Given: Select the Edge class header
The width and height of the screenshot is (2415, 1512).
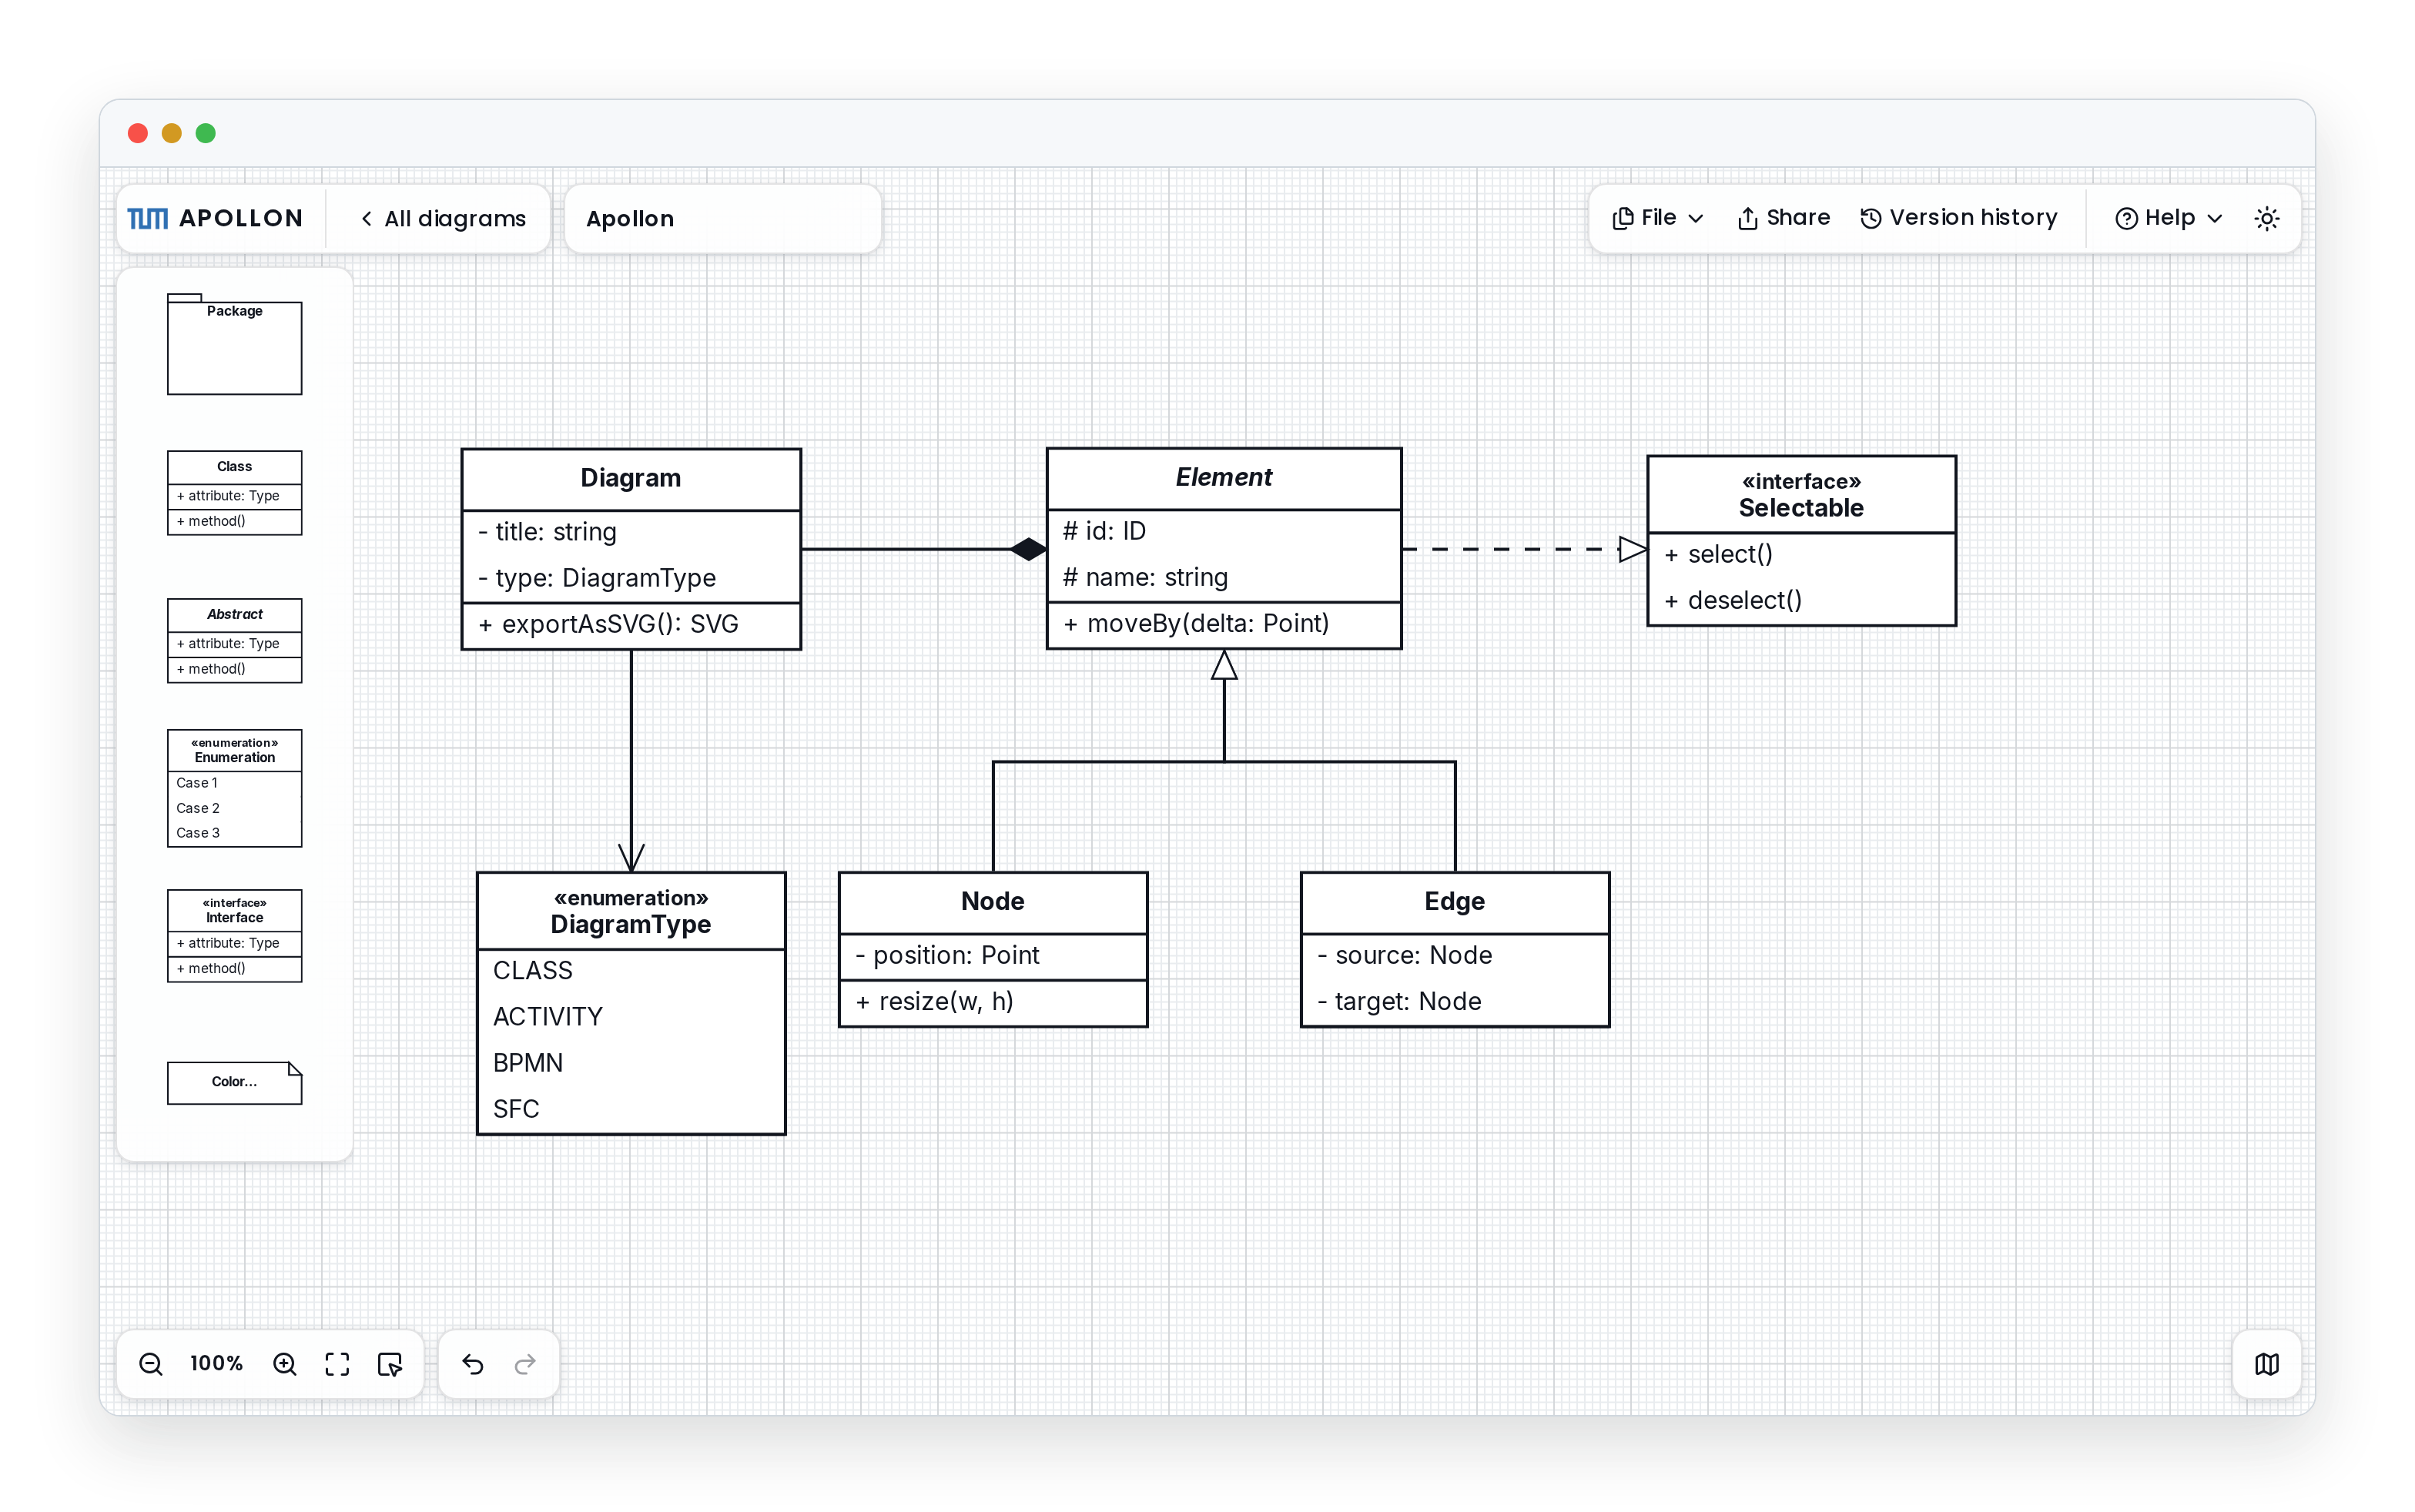Looking at the screenshot, I should click(1455, 902).
